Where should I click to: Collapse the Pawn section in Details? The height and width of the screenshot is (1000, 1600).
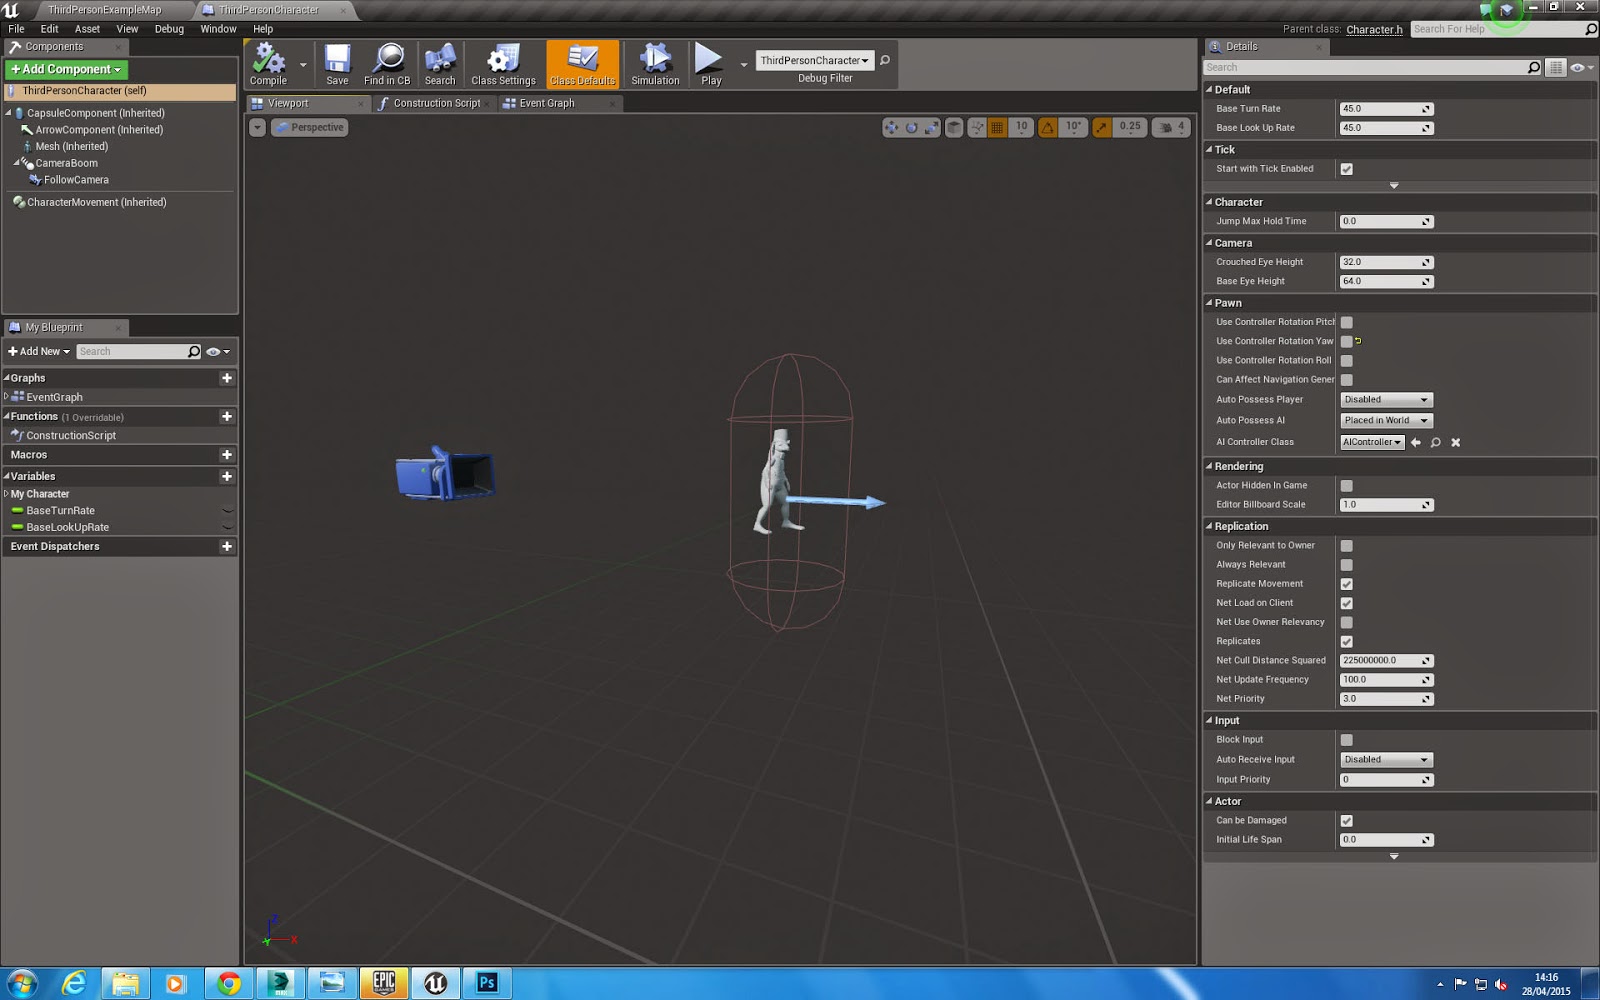(x=1209, y=303)
